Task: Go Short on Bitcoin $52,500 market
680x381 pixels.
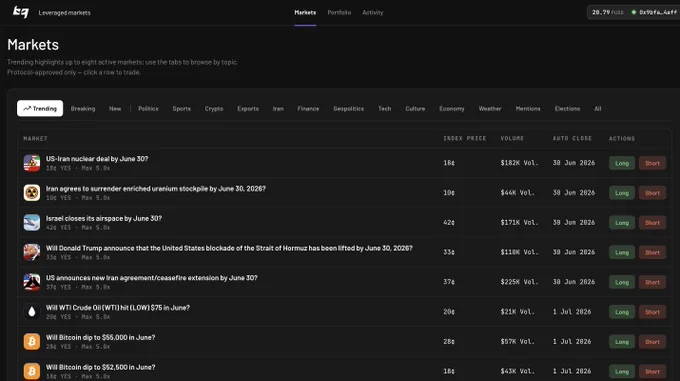Action: point(652,371)
